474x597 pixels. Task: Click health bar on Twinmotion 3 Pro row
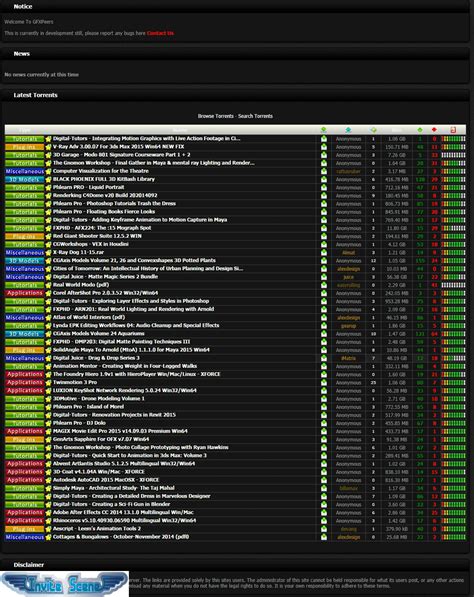click(453, 383)
